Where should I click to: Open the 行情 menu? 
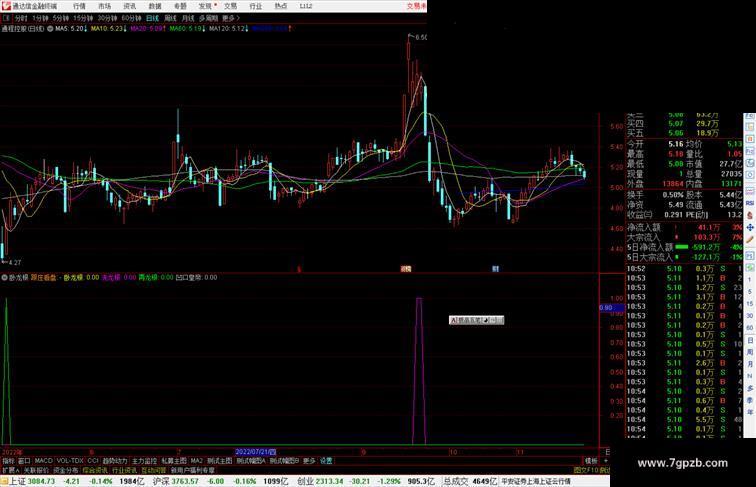click(x=79, y=6)
